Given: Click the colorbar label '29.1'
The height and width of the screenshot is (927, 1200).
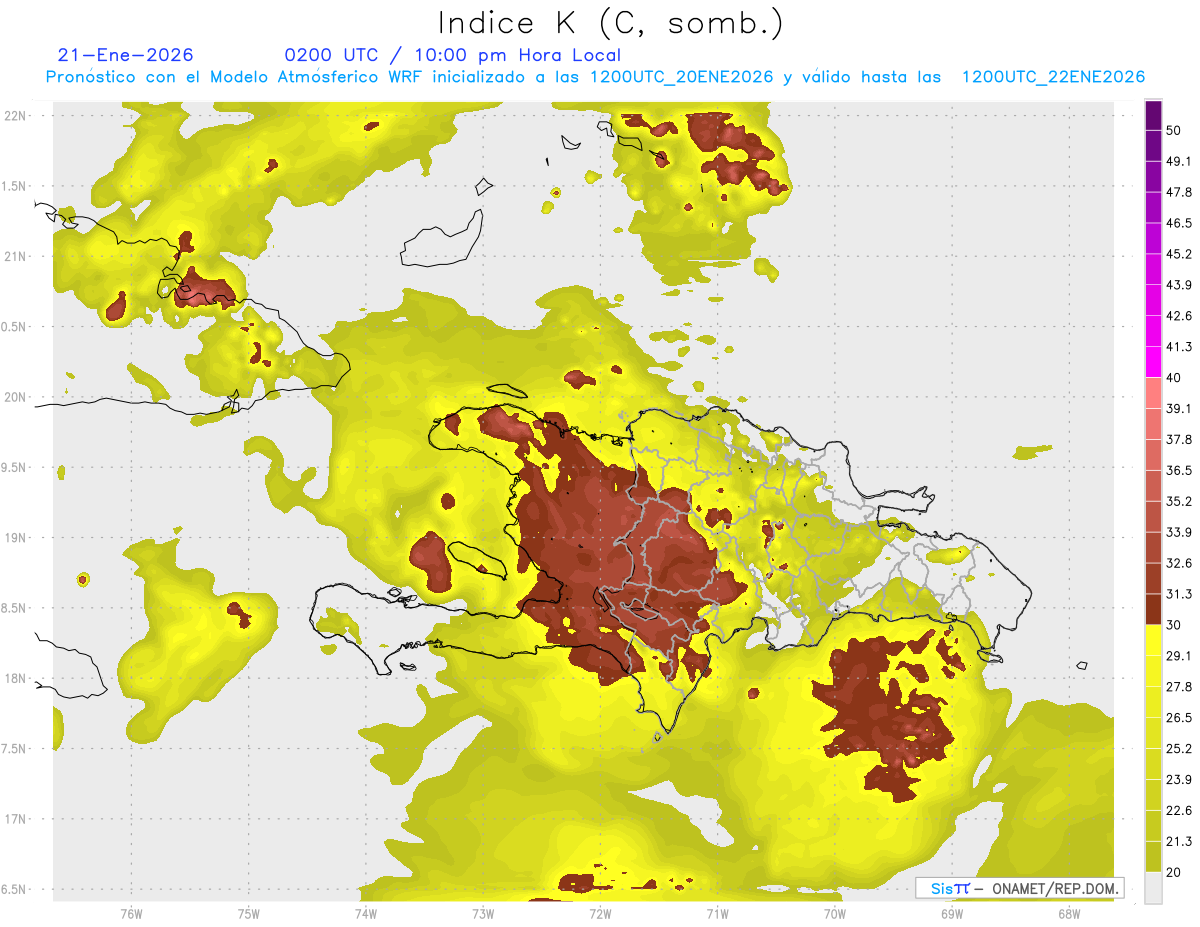Looking at the screenshot, I should point(1179,656).
